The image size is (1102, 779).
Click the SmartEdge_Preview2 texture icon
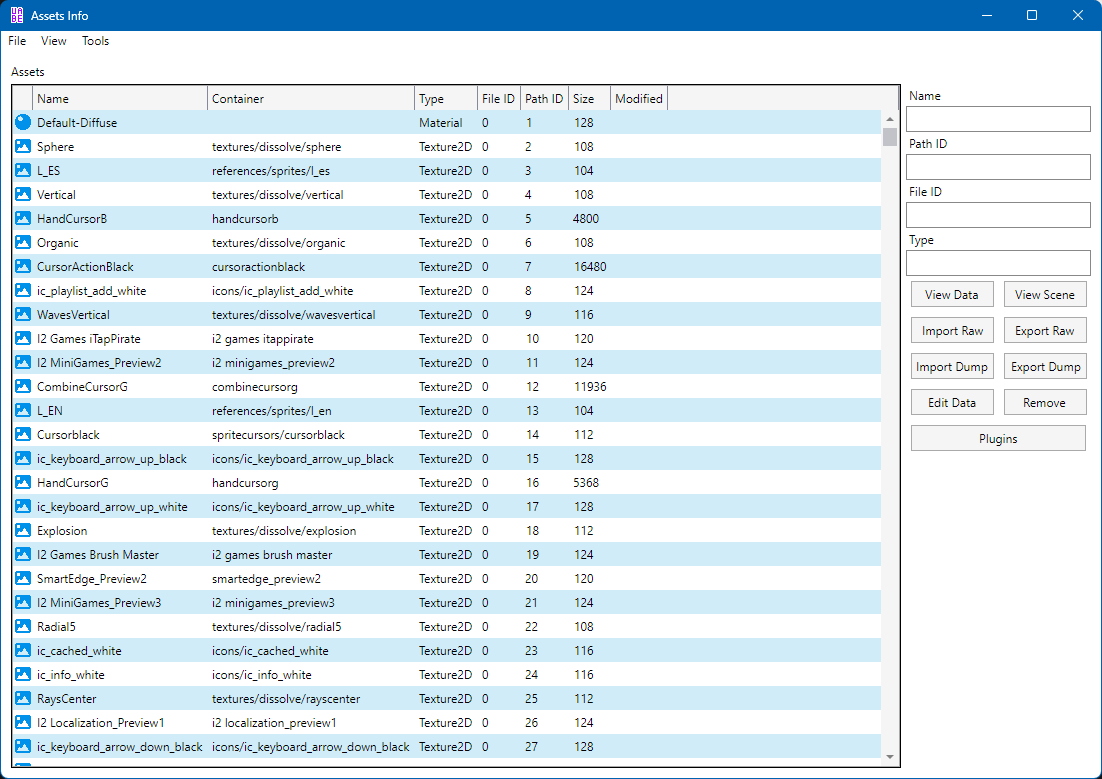coord(23,578)
